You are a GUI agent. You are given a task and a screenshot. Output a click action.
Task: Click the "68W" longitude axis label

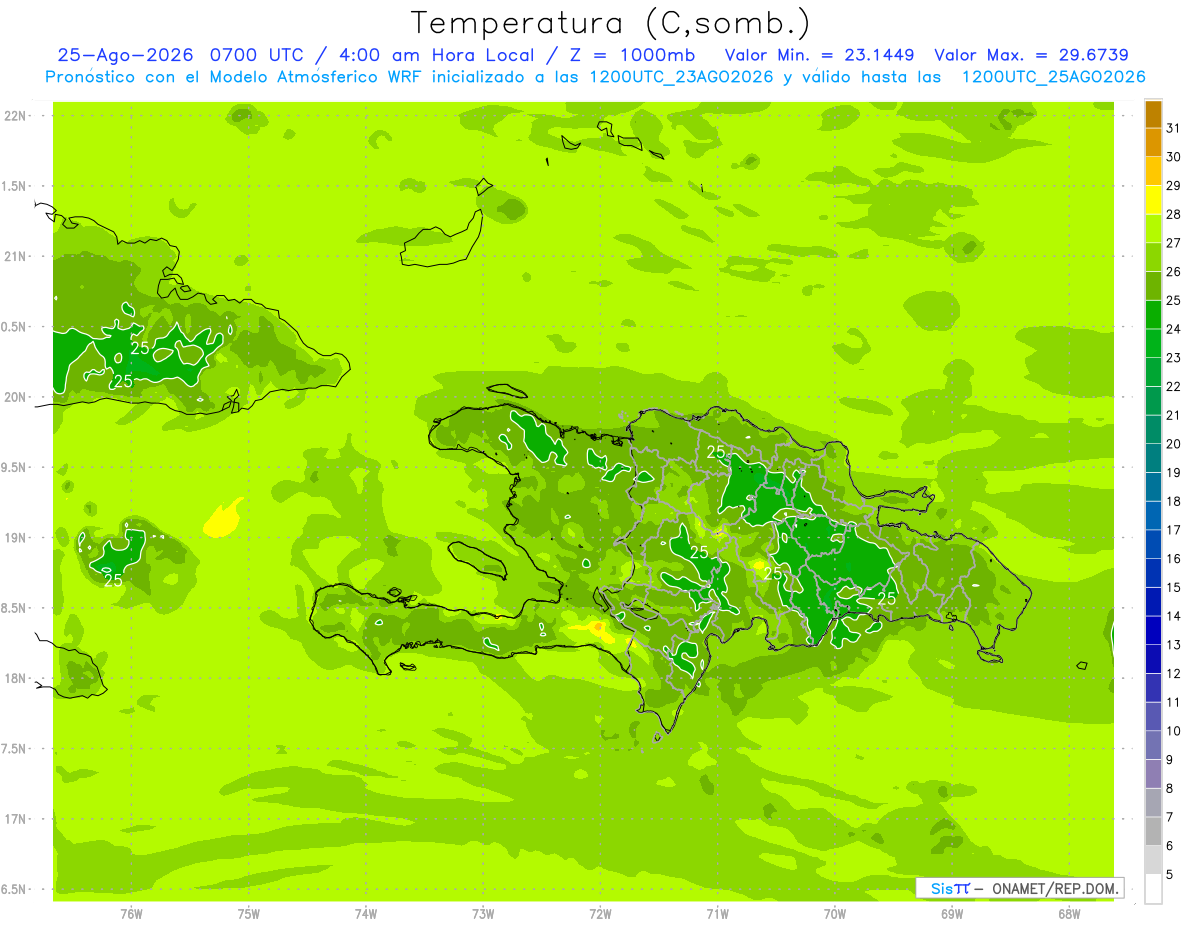coord(1069,913)
